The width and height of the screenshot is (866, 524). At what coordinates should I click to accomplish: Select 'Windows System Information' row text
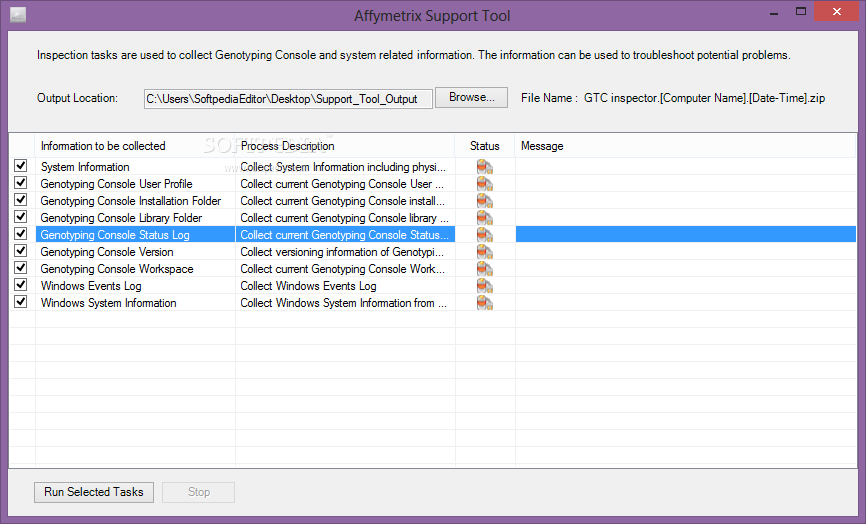point(109,303)
